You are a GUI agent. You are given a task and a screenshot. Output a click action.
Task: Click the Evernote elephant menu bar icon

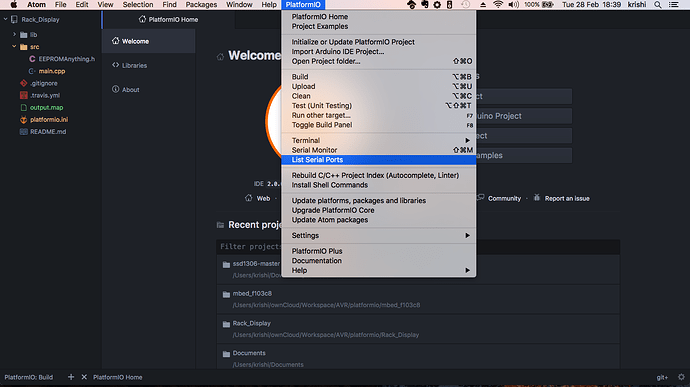[x=425, y=5]
